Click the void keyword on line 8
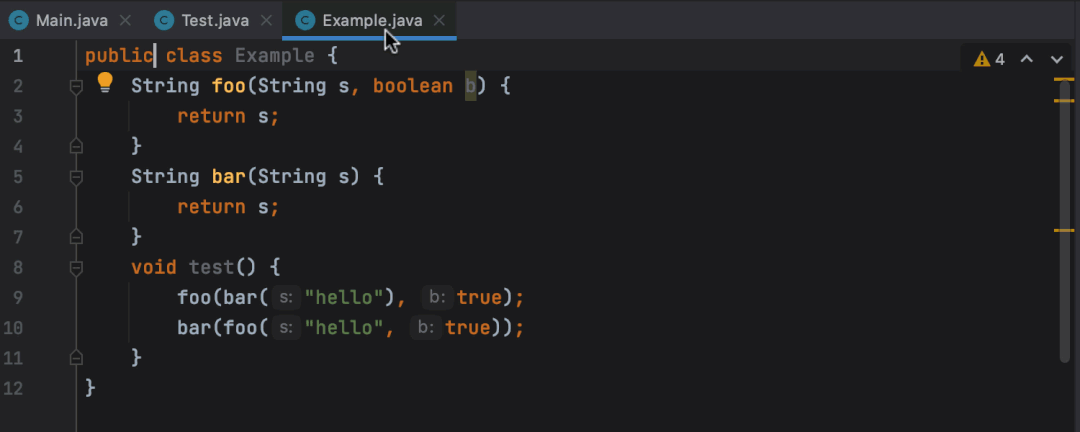 pos(154,267)
